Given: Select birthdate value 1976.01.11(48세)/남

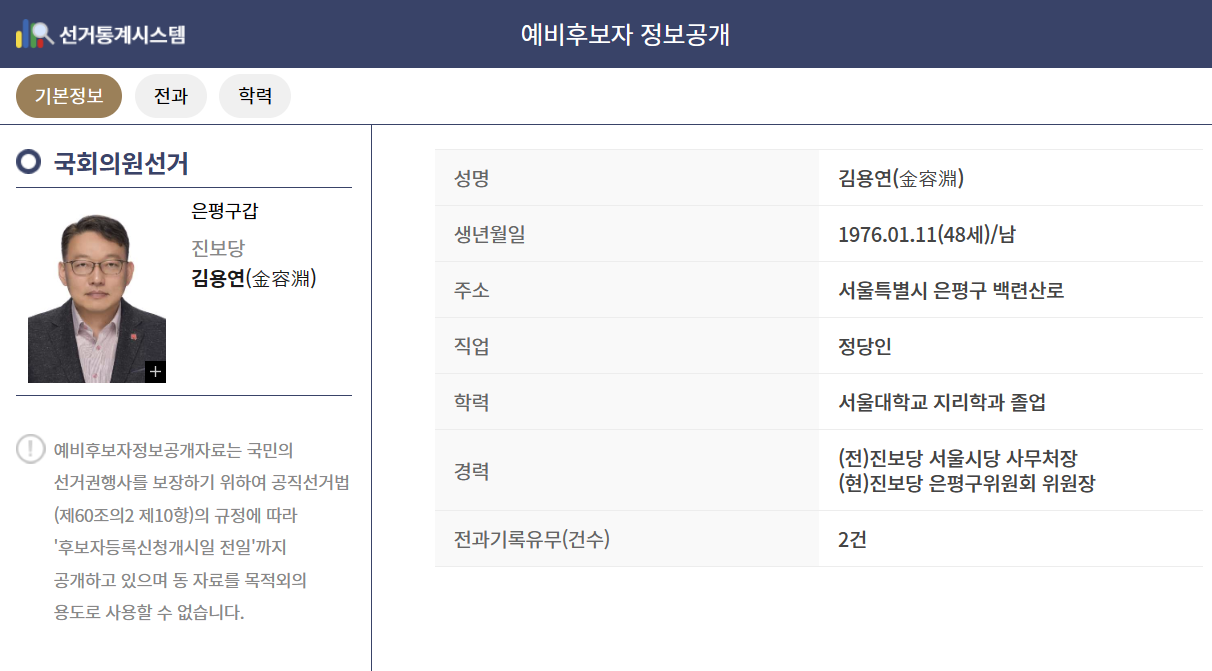Looking at the screenshot, I should point(927,235).
